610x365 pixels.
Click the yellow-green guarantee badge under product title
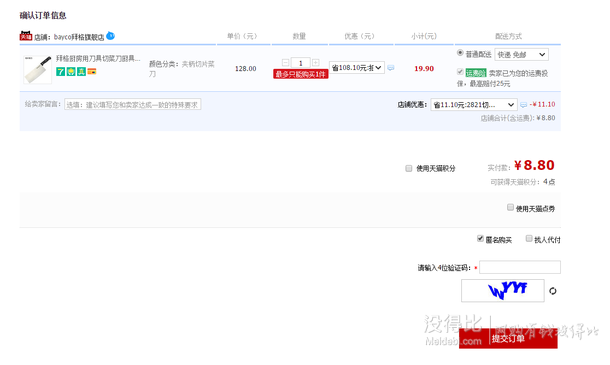coord(71,71)
